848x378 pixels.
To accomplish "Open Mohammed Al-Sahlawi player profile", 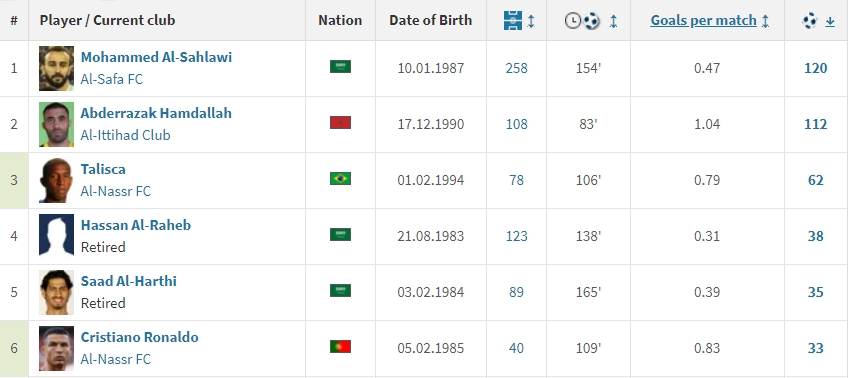I will pyautogui.click(x=156, y=57).
